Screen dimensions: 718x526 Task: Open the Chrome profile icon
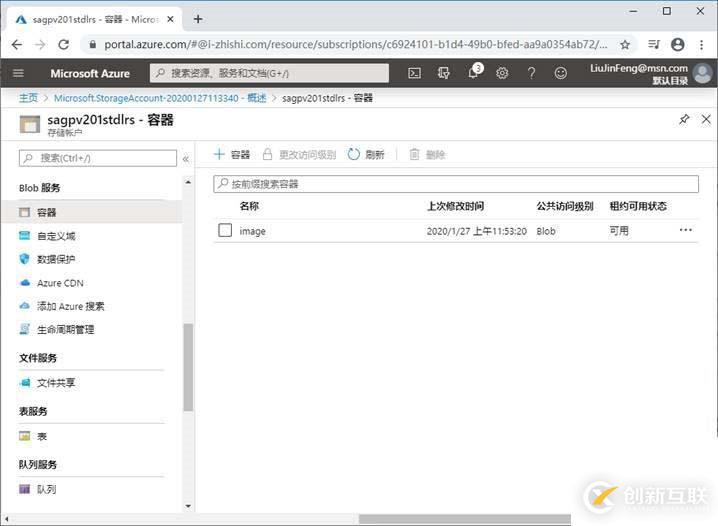(678, 44)
